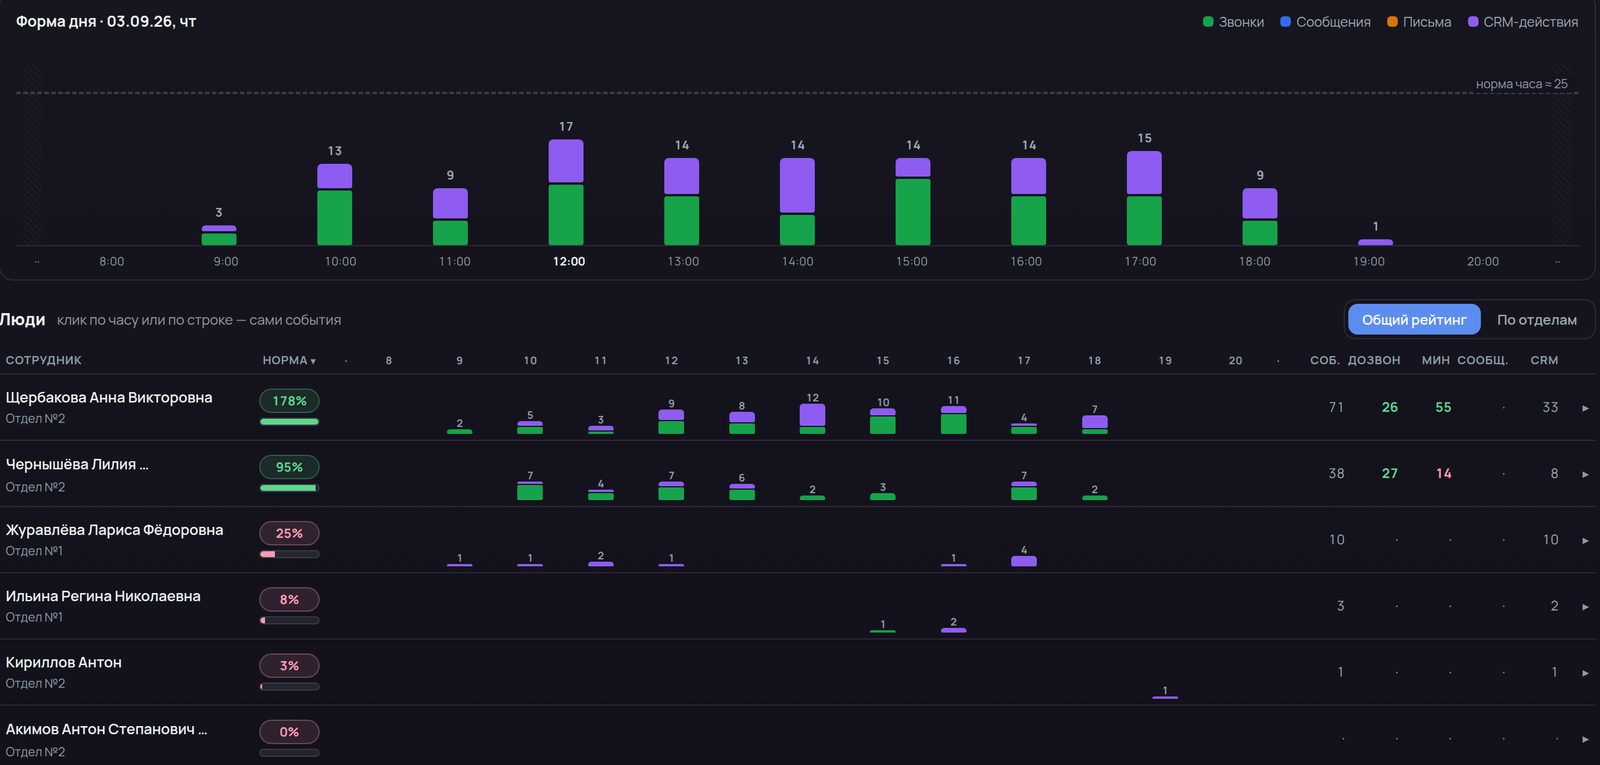The height and width of the screenshot is (765, 1600).
Task: Click the name Ильина Регина Николаевна
Action: (x=103, y=597)
